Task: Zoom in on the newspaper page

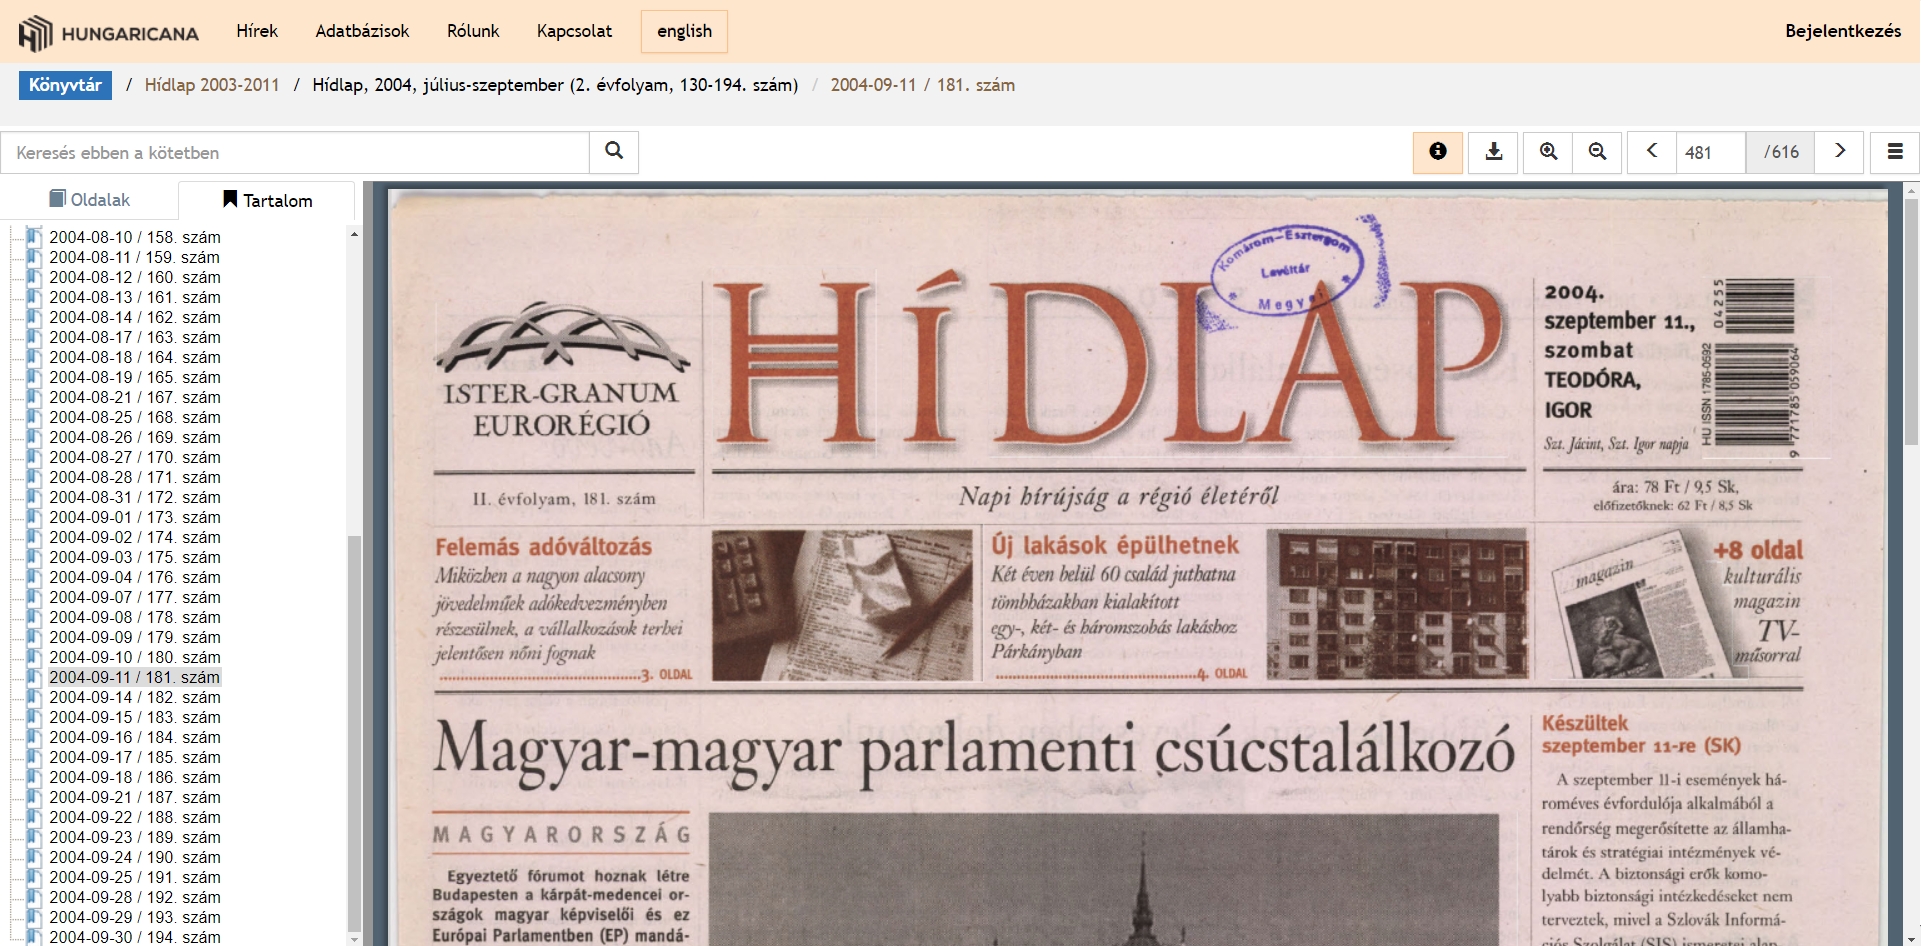Action: tap(1548, 152)
